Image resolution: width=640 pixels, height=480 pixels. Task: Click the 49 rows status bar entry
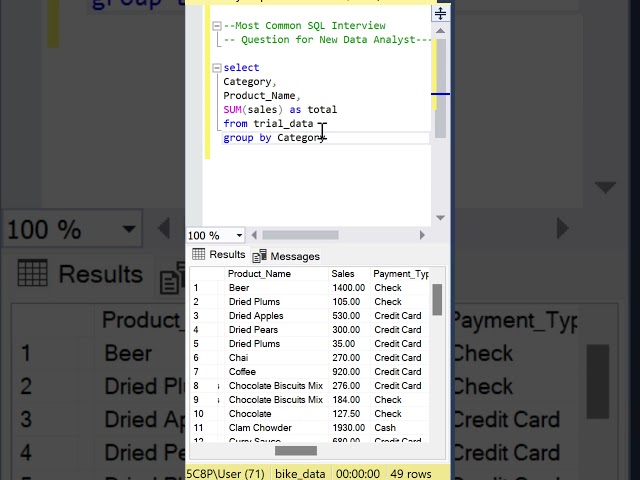411,474
